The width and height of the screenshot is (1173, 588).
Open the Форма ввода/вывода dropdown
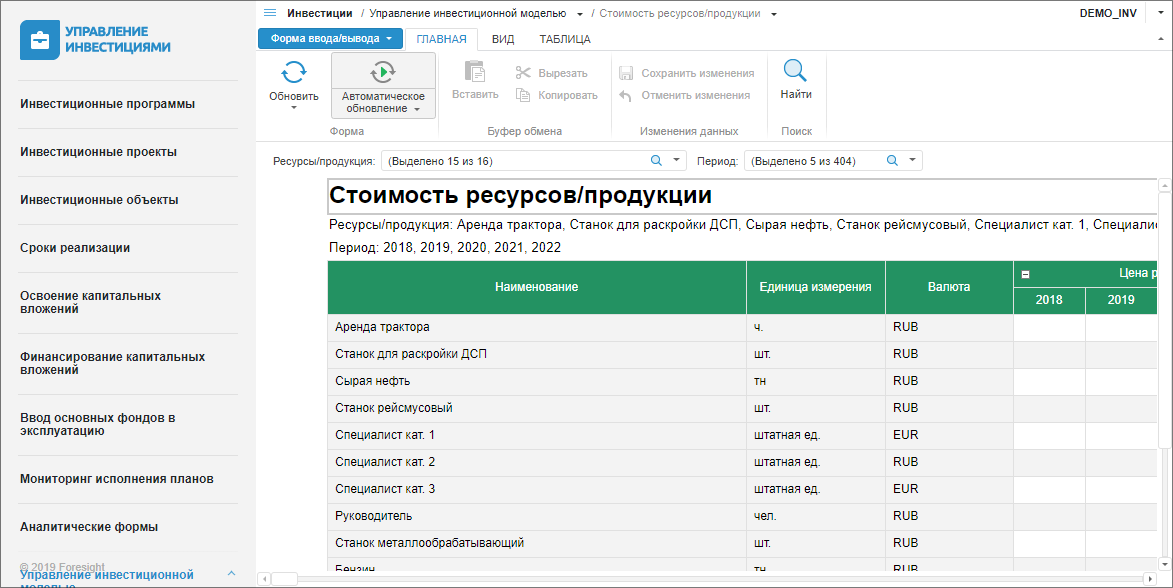pos(331,39)
